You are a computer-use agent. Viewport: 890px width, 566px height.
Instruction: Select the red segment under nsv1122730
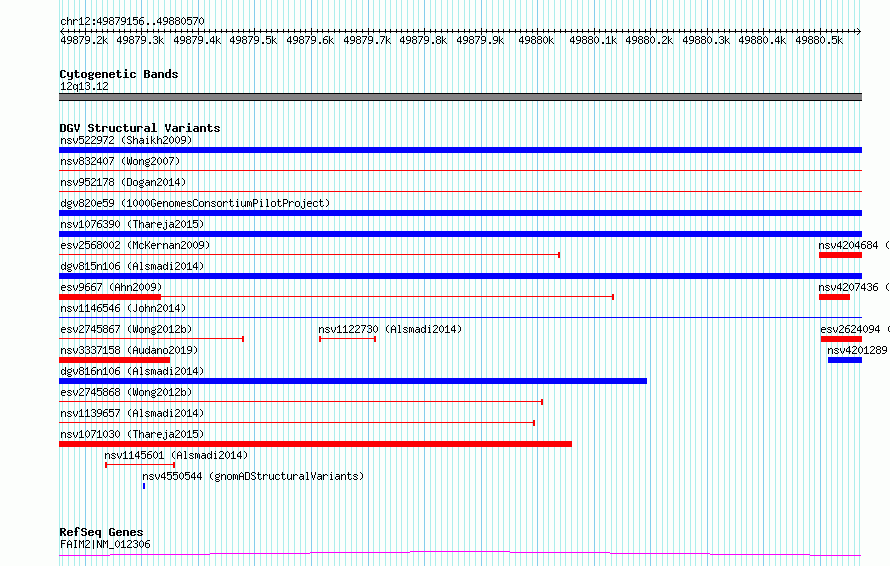coord(347,339)
